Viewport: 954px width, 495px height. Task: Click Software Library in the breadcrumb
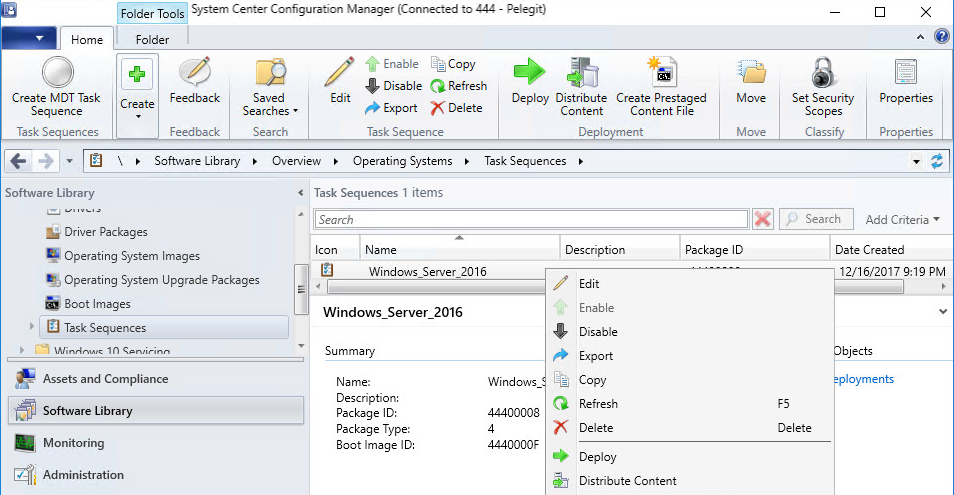[x=197, y=161]
